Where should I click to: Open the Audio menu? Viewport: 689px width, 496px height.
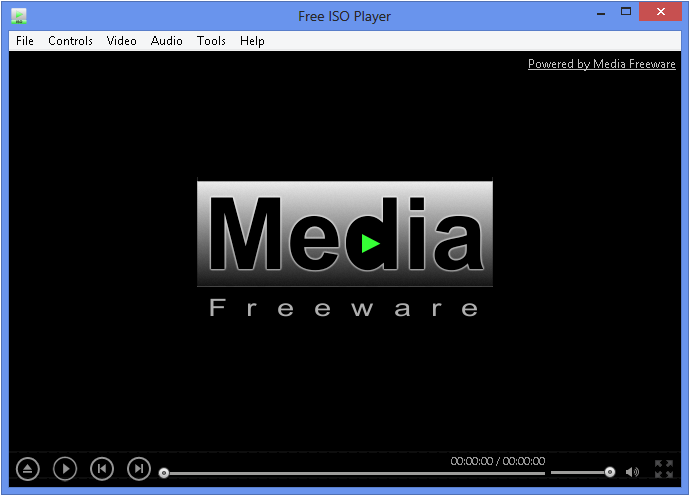pos(167,41)
